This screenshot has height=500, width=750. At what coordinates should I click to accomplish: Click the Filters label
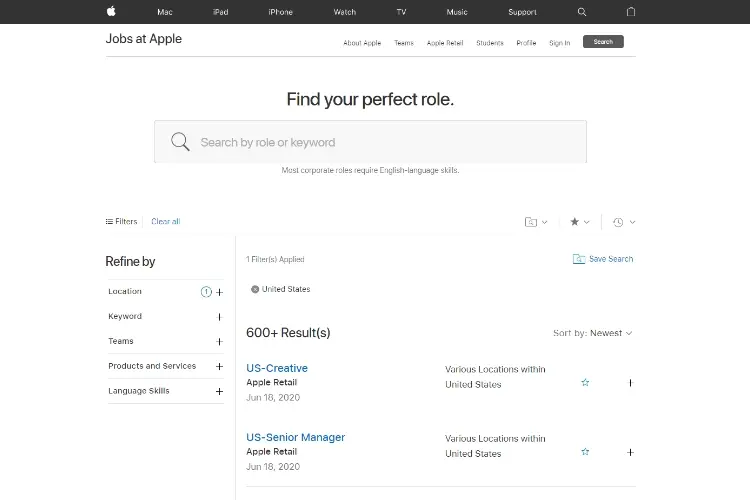(126, 222)
